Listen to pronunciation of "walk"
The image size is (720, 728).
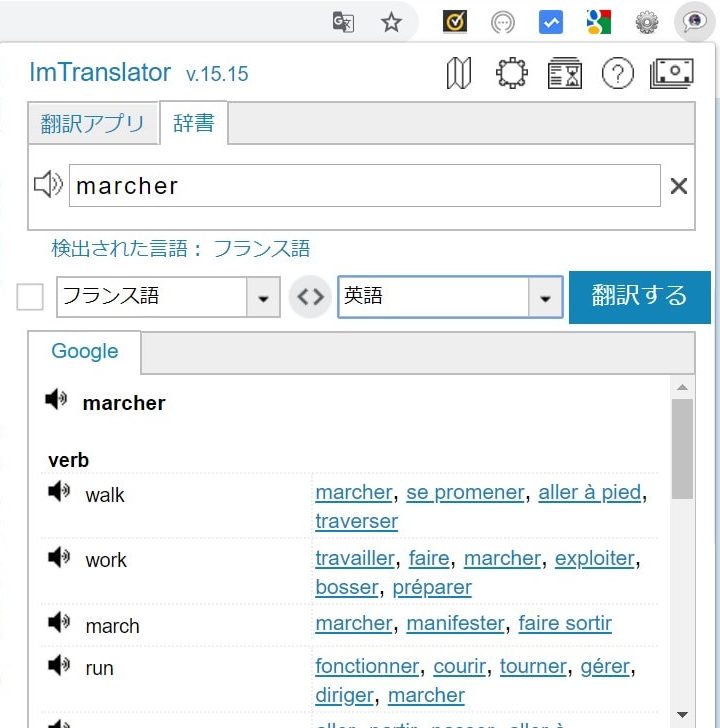pos(59,492)
